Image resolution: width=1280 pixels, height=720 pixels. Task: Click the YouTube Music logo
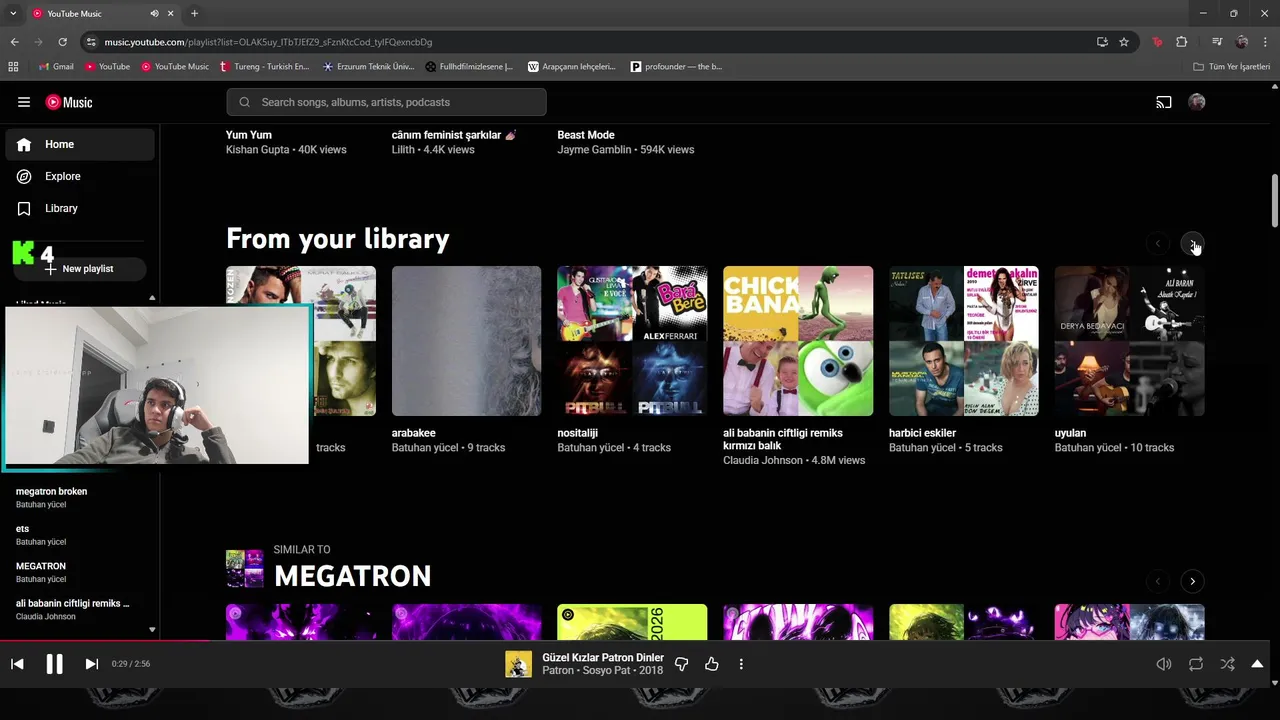(69, 102)
